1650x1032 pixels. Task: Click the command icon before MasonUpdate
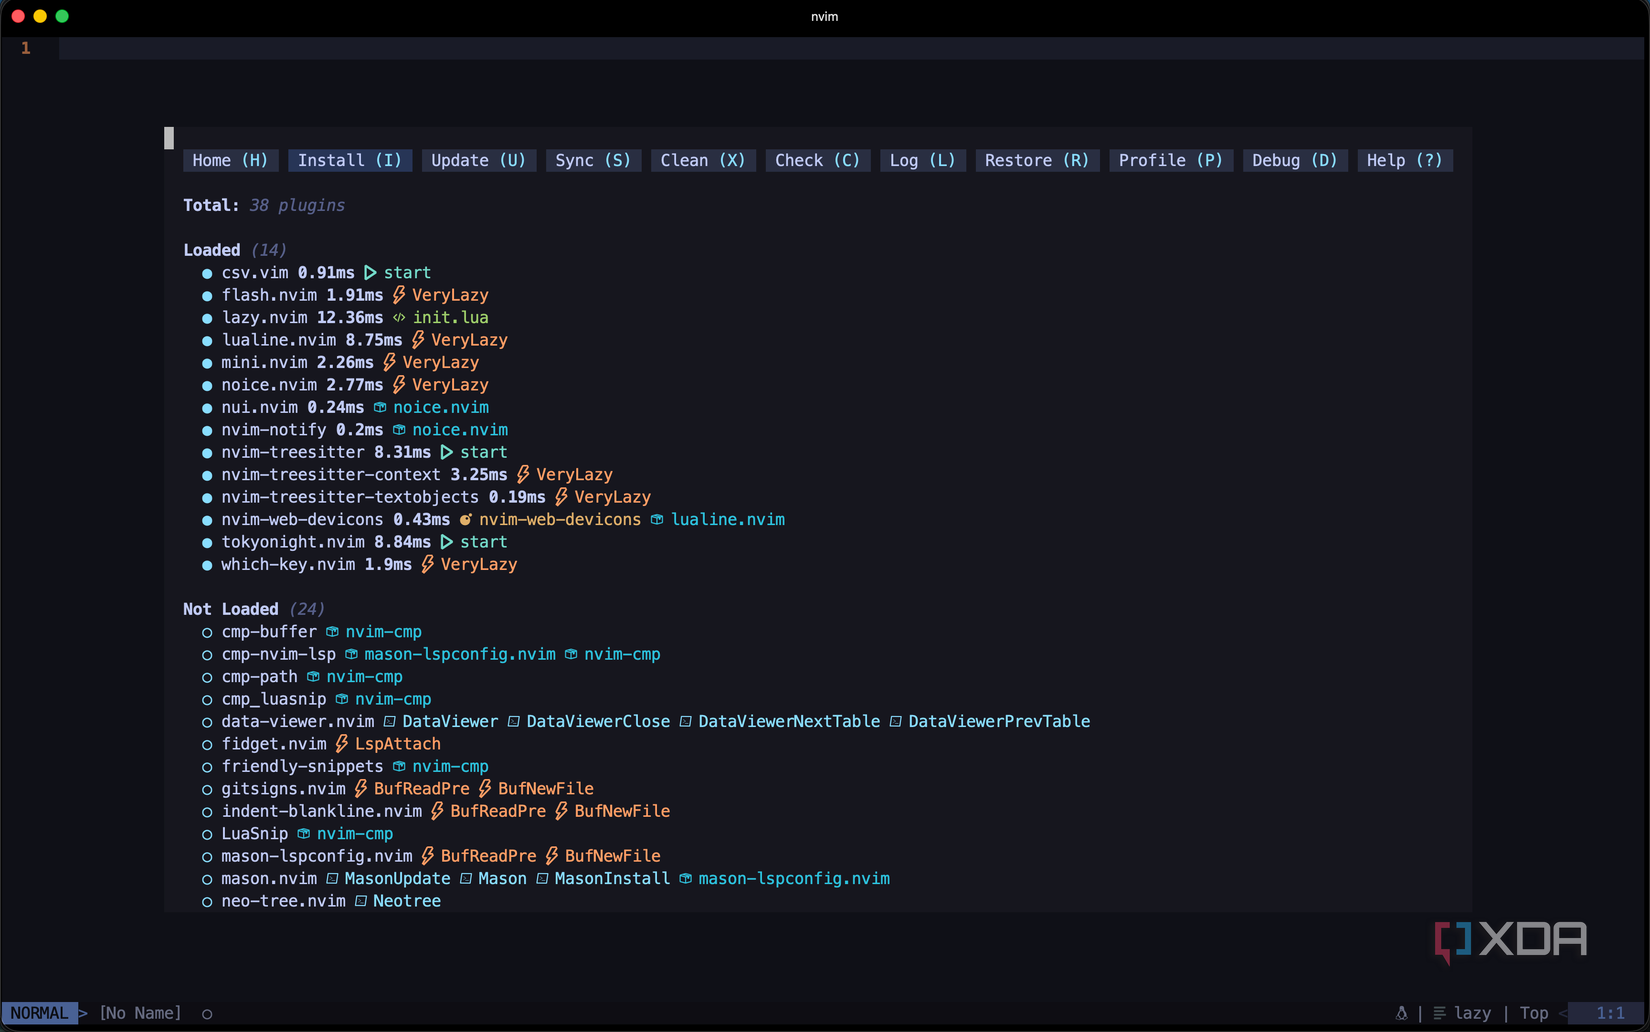click(x=332, y=879)
